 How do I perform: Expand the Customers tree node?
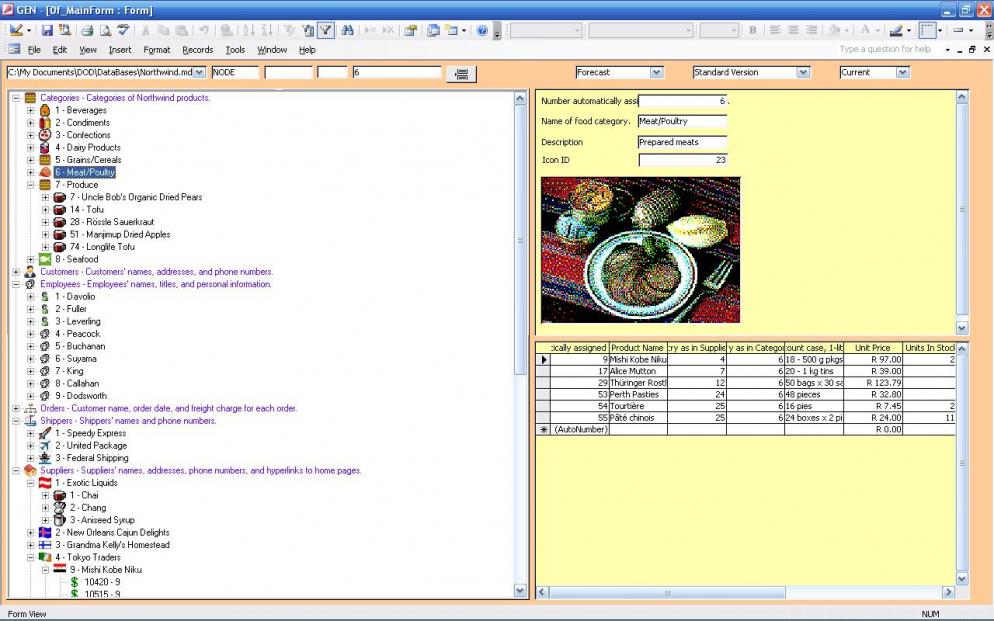click(16, 272)
